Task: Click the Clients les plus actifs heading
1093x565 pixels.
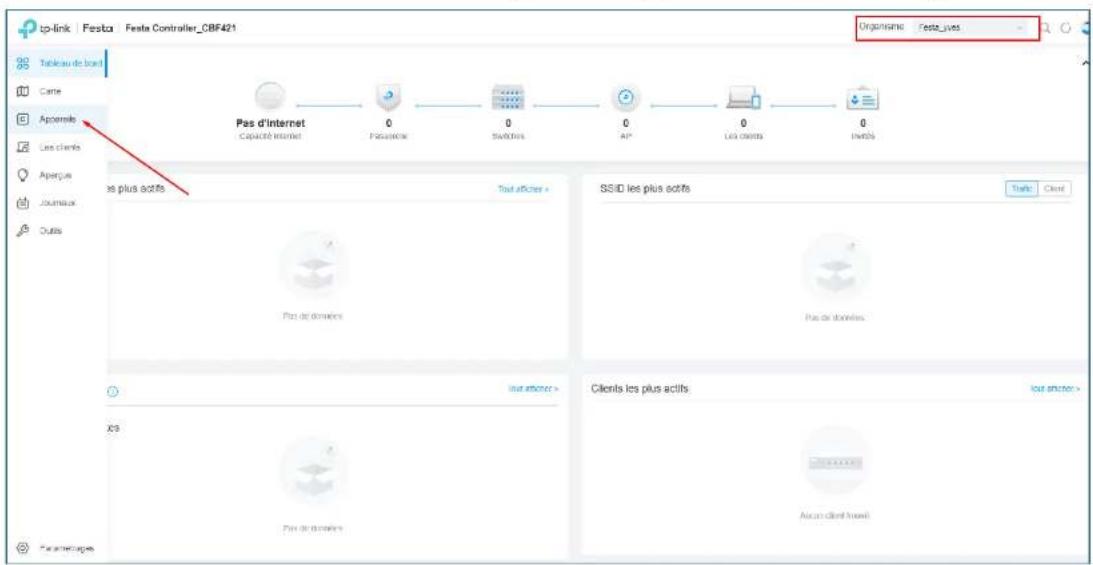Action: (x=640, y=388)
